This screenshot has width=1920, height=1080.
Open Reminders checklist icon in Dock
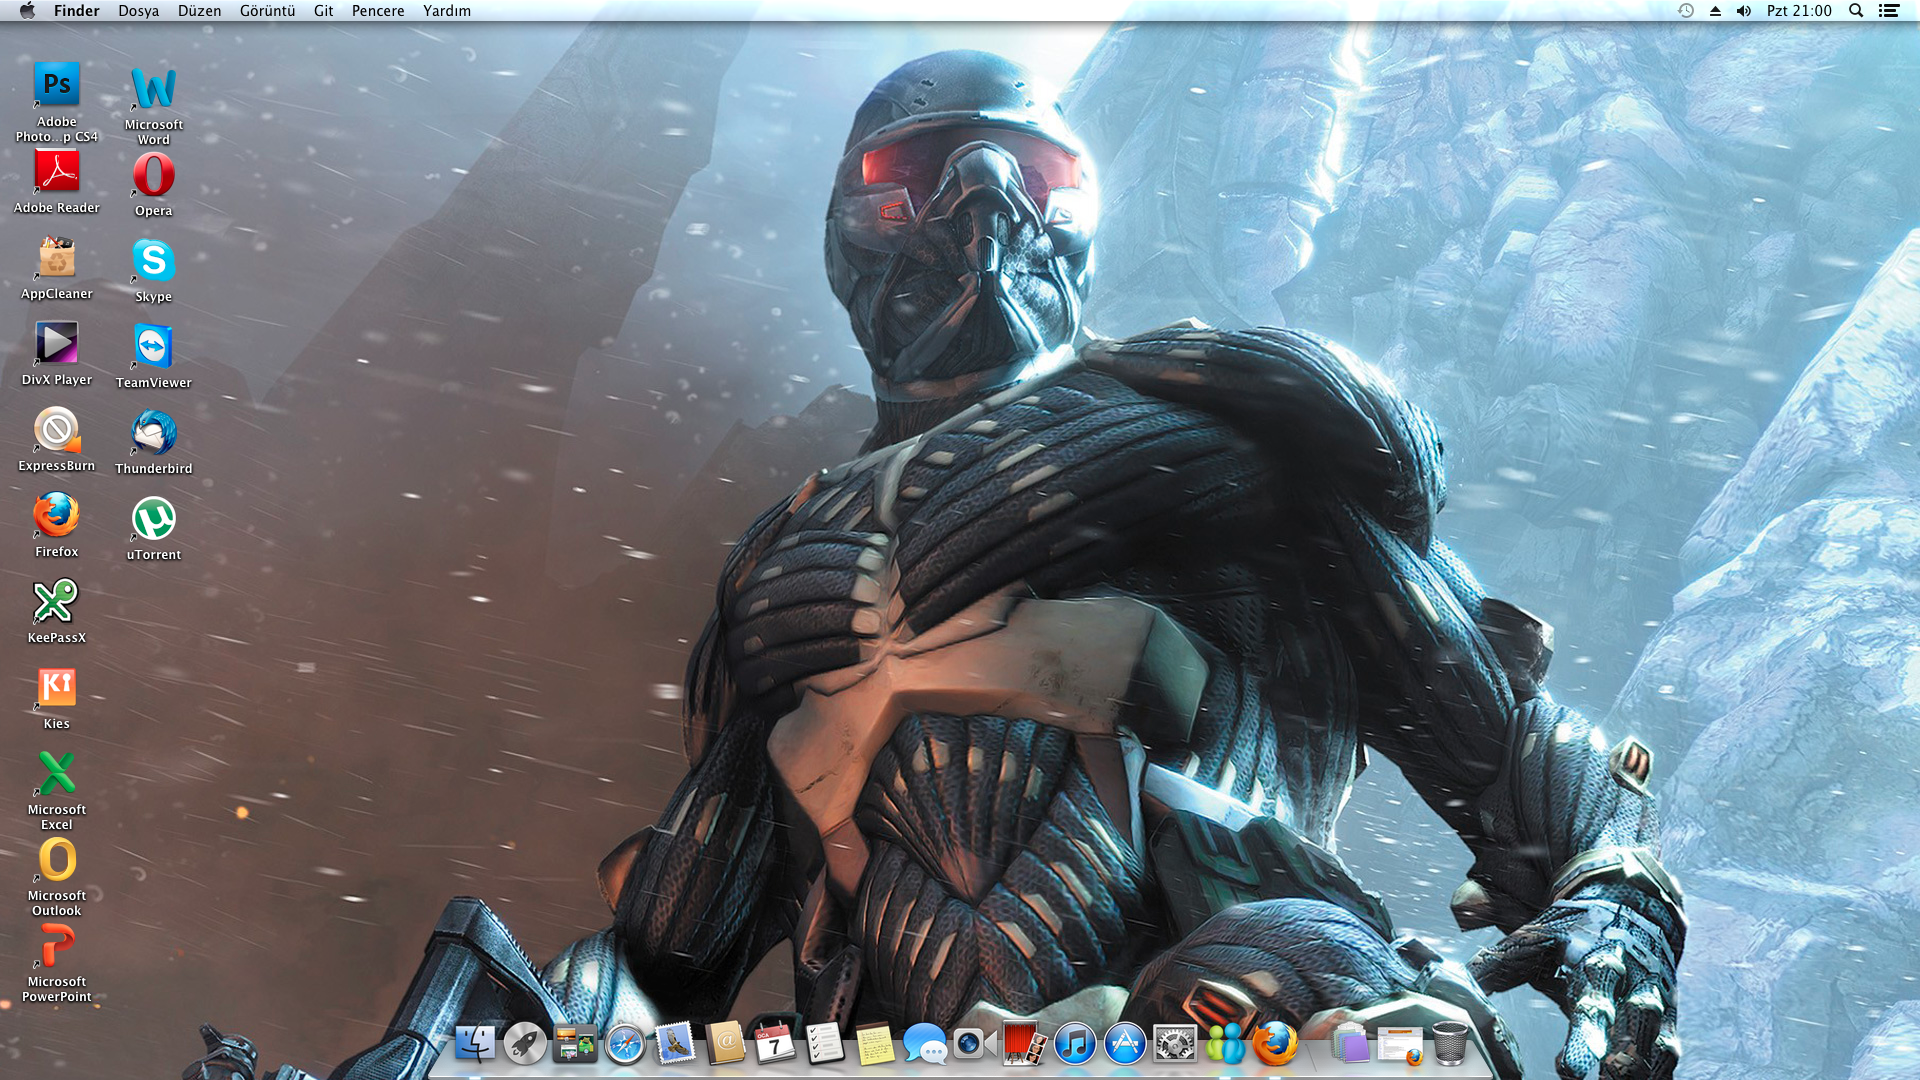pos(825,1044)
